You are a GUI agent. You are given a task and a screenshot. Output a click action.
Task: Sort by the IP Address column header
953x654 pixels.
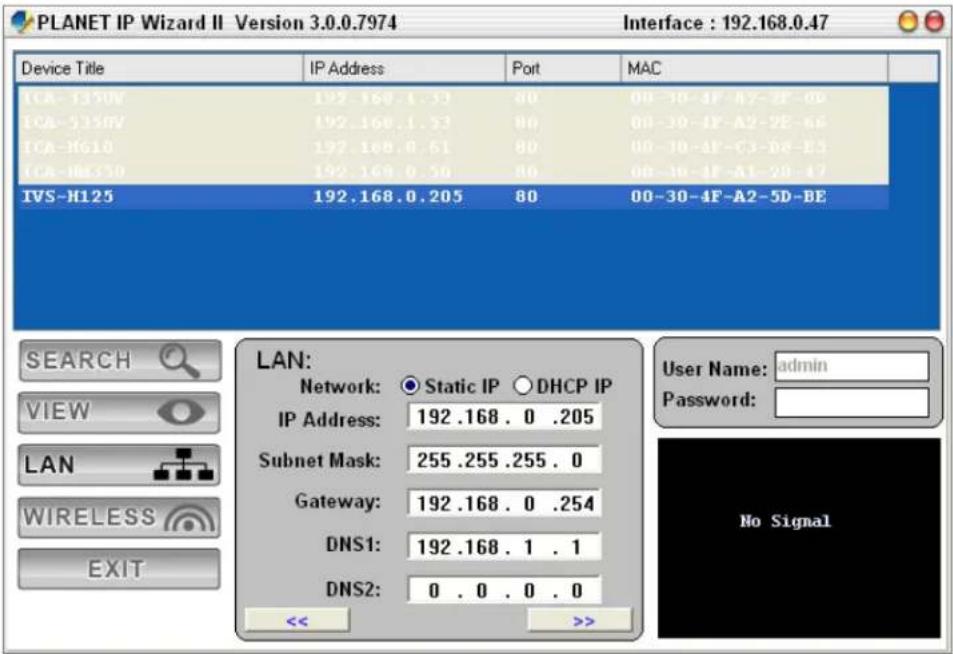[404, 68]
